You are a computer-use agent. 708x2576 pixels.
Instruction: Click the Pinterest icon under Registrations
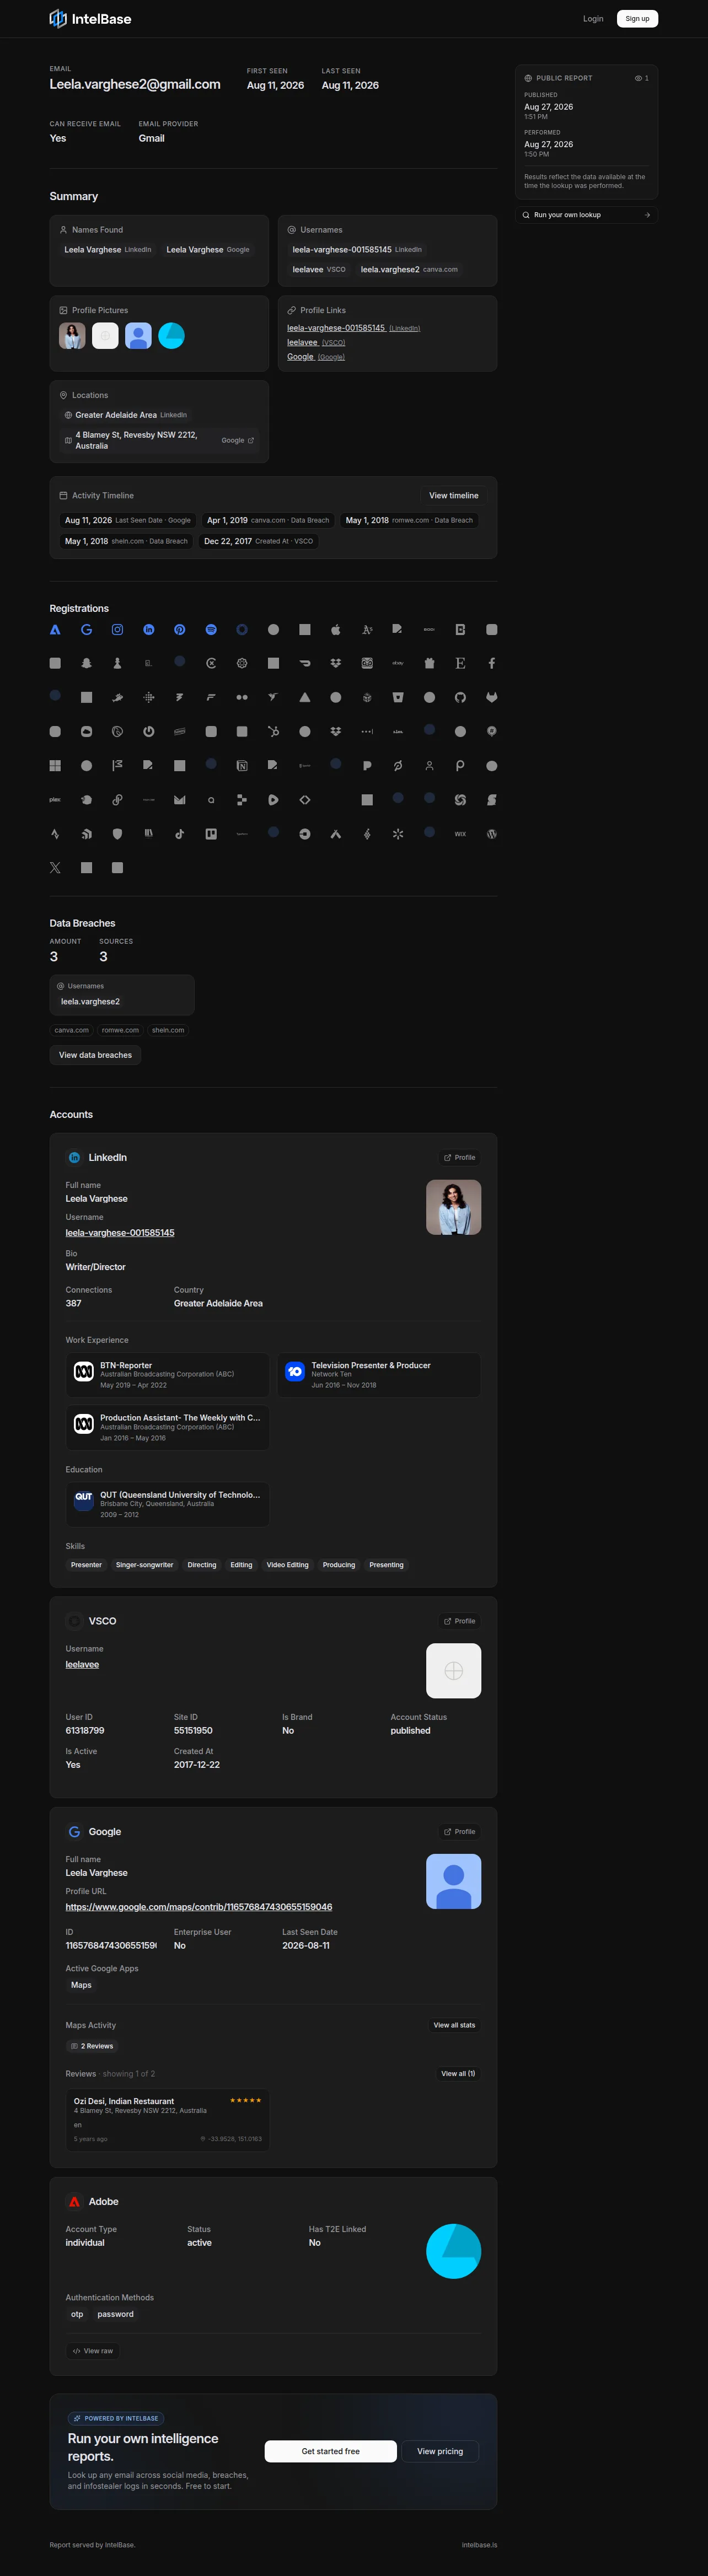179,630
